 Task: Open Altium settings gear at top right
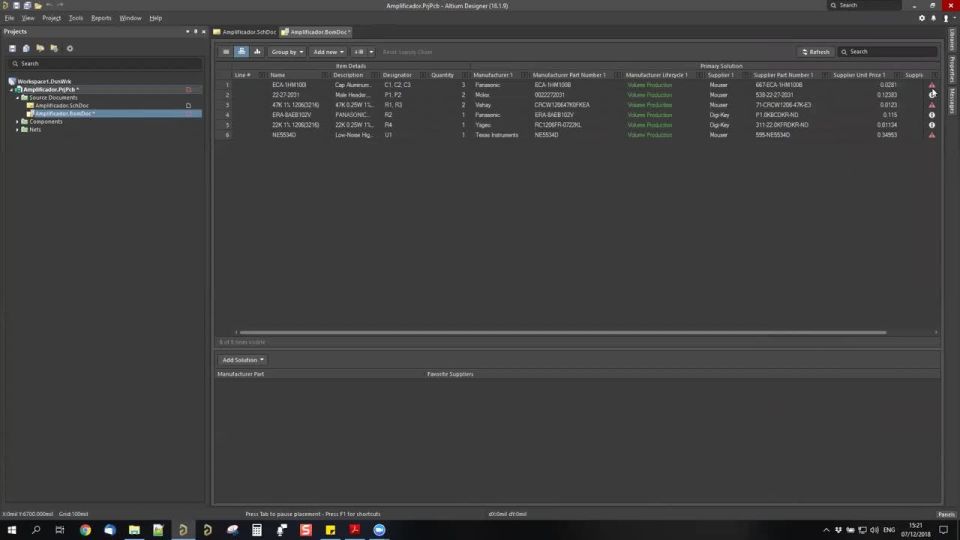click(922, 18)
